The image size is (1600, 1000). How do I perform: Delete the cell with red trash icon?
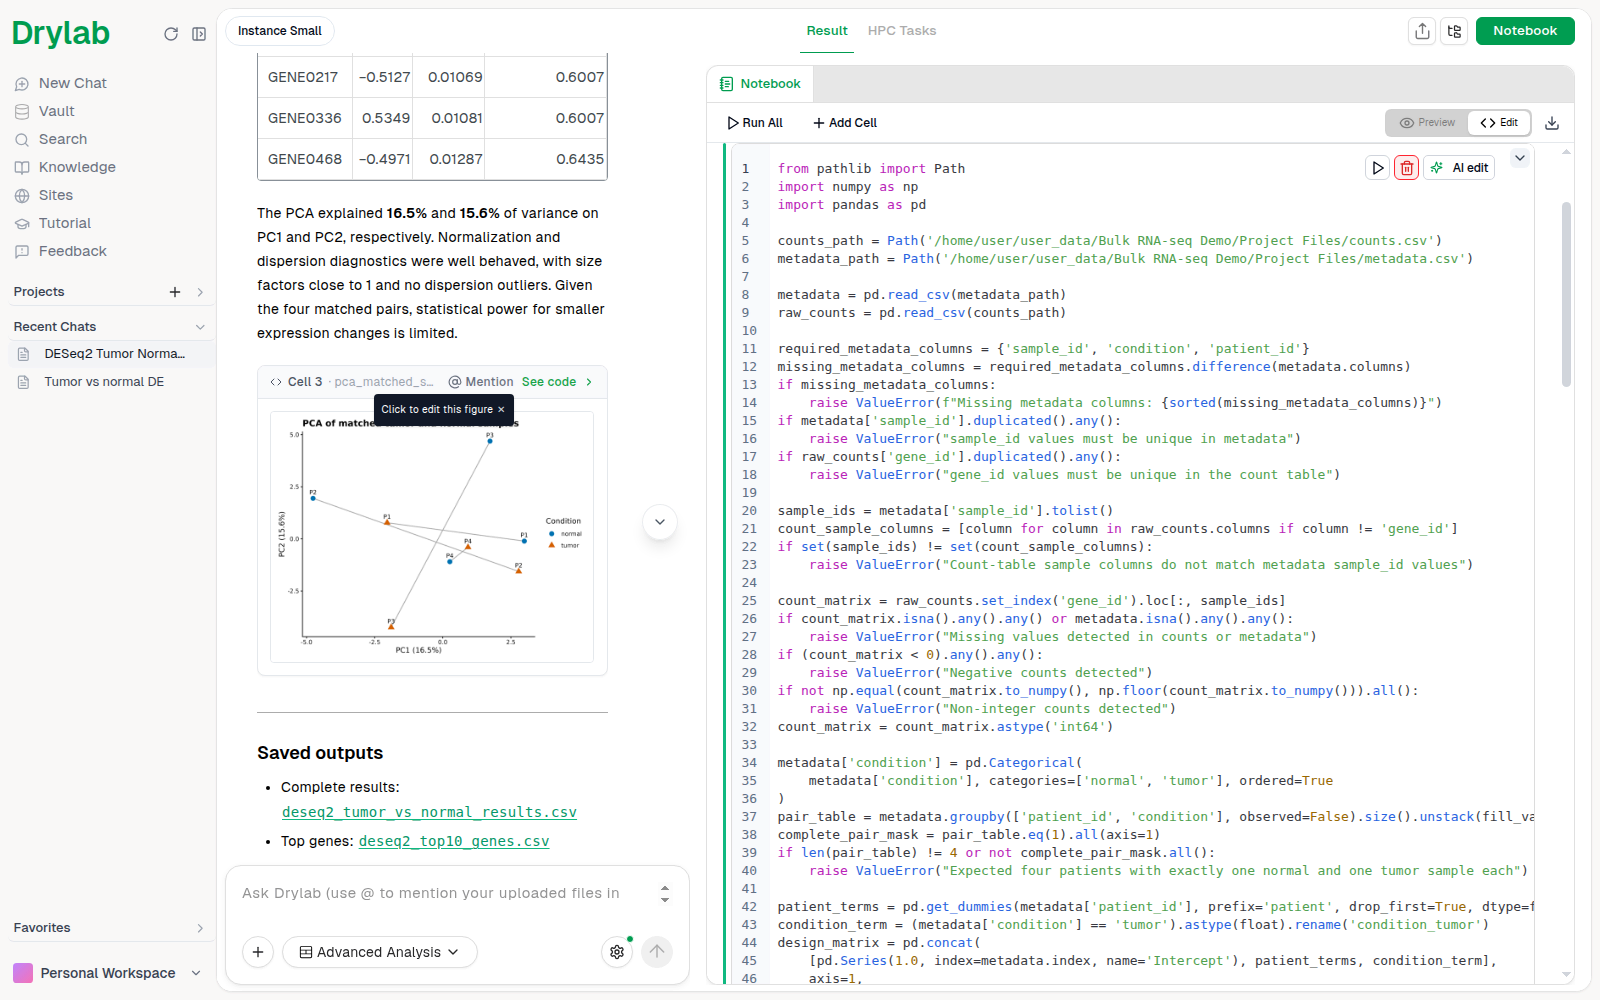pyautogui.click(x=1406, y=168)
